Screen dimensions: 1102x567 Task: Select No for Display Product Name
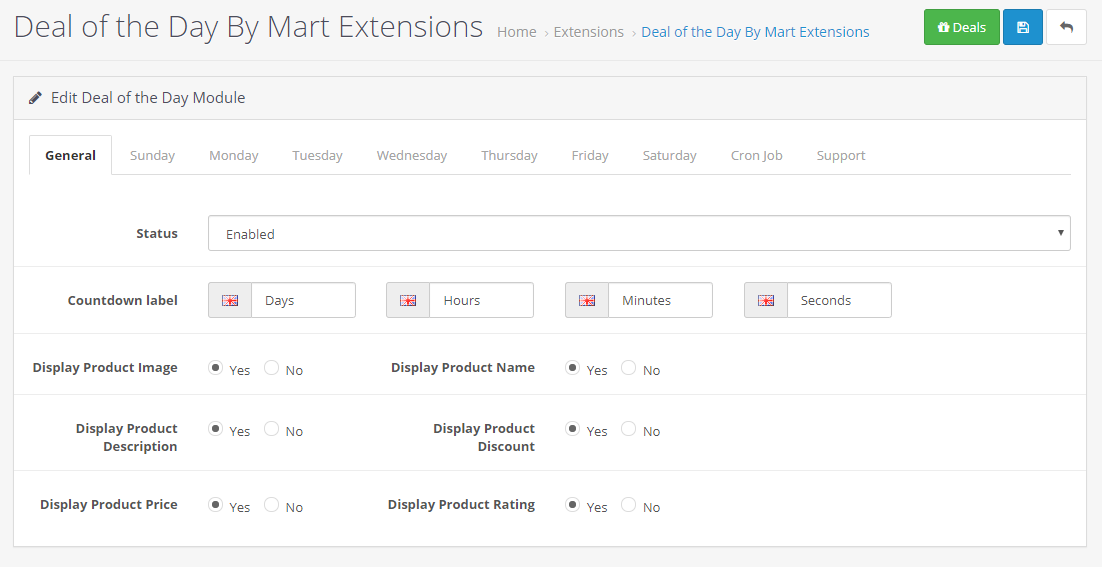(x=628, y=367)
